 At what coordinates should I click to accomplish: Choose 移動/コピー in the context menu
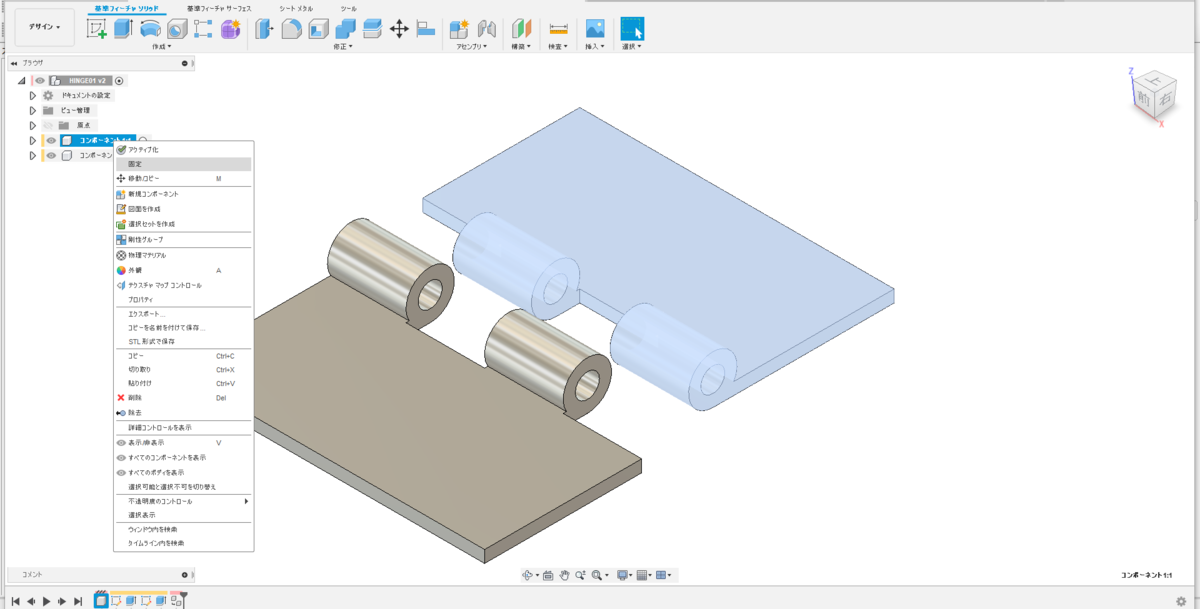[183, 178]
